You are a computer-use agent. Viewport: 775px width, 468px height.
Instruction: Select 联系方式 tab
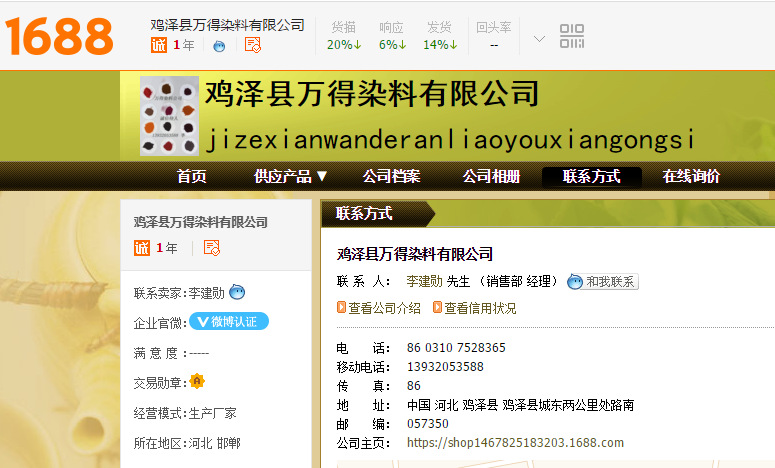(x=592, y=177)
